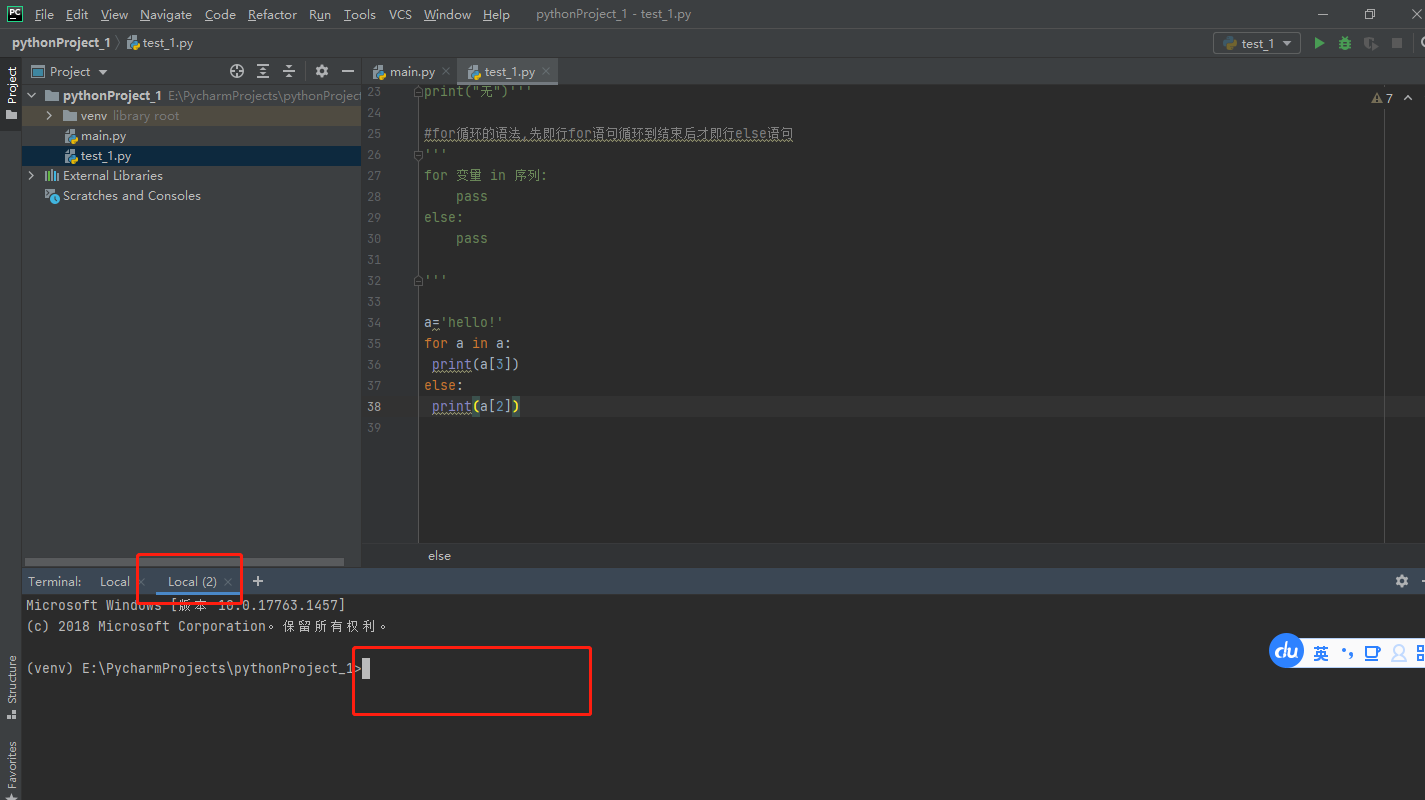Screen dimensions: 1425x800
Task: Hide the Project tool window
Action: pyautogui.click(x=346, y=71)
